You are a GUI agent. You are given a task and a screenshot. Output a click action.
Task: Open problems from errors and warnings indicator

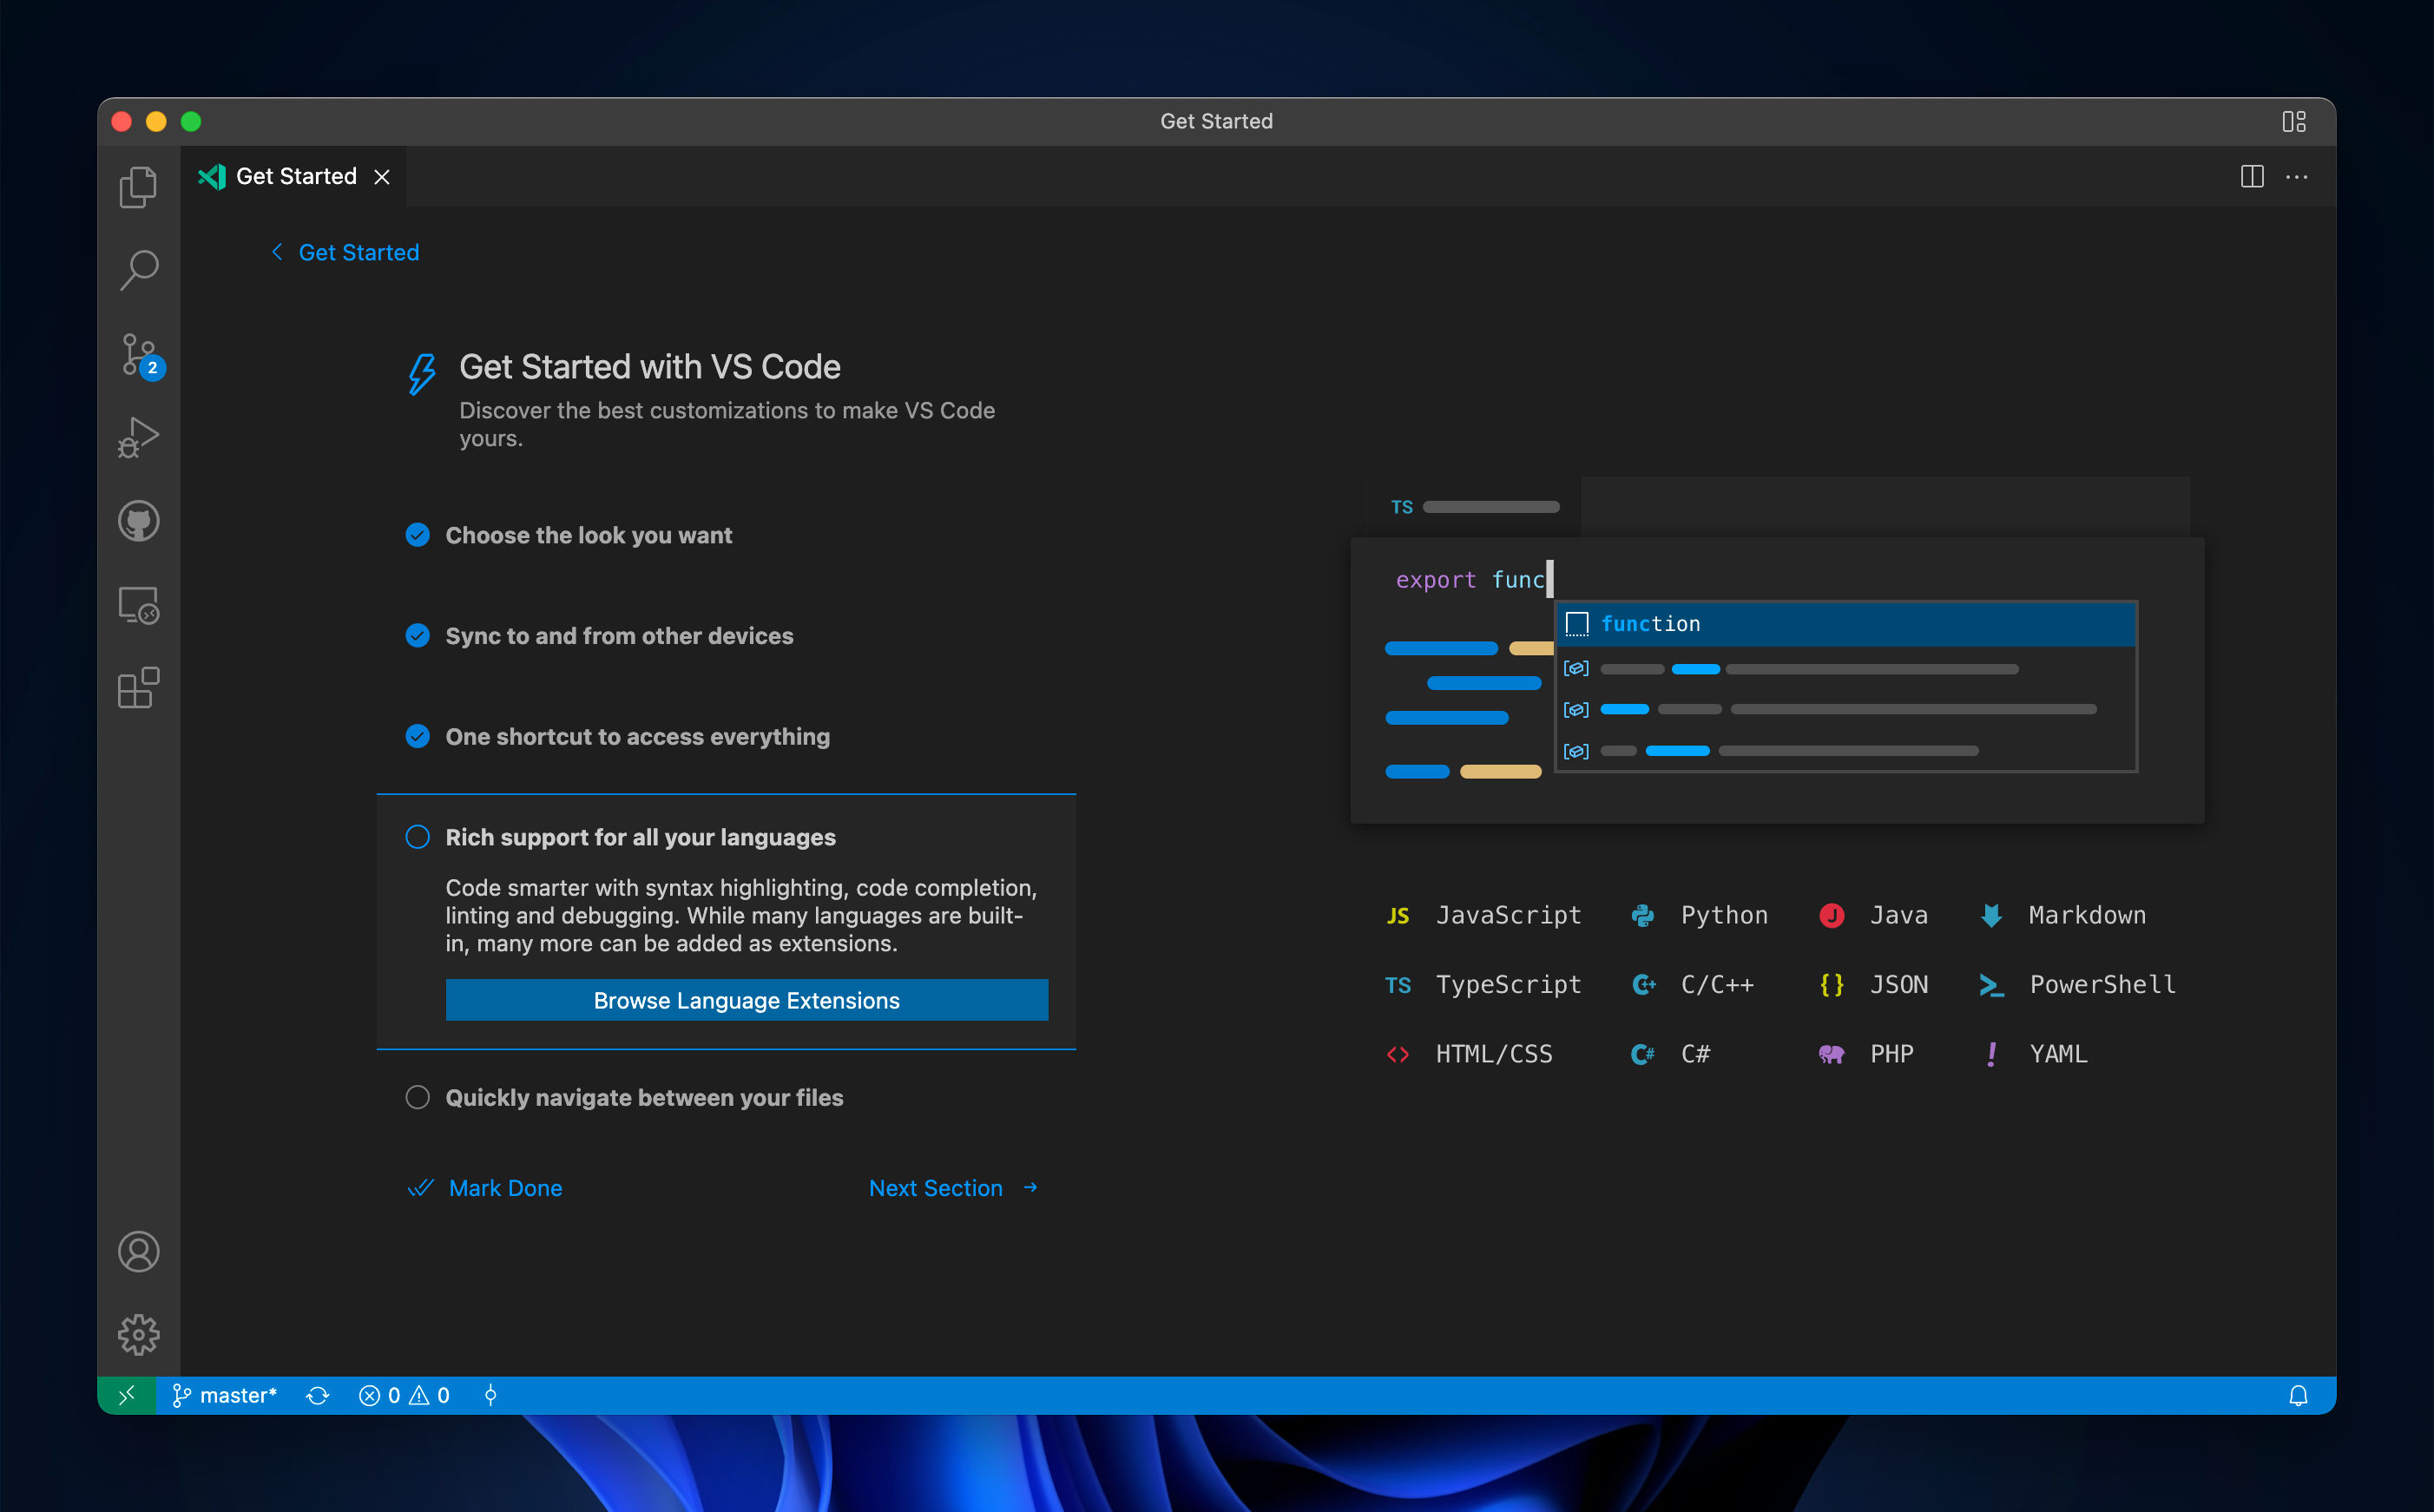[404, 1395]
